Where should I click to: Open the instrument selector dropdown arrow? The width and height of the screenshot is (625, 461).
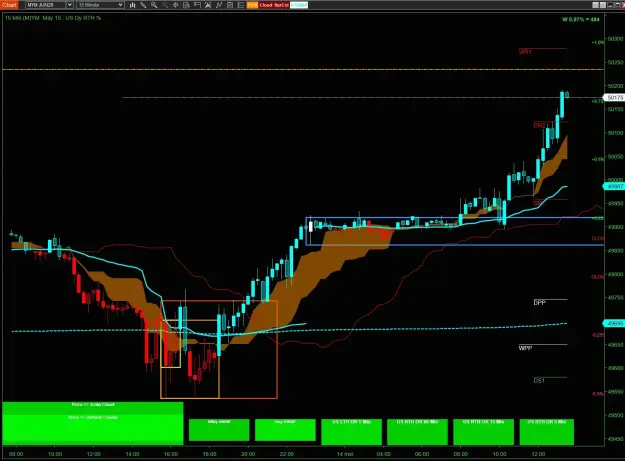[x=70, y=5]
